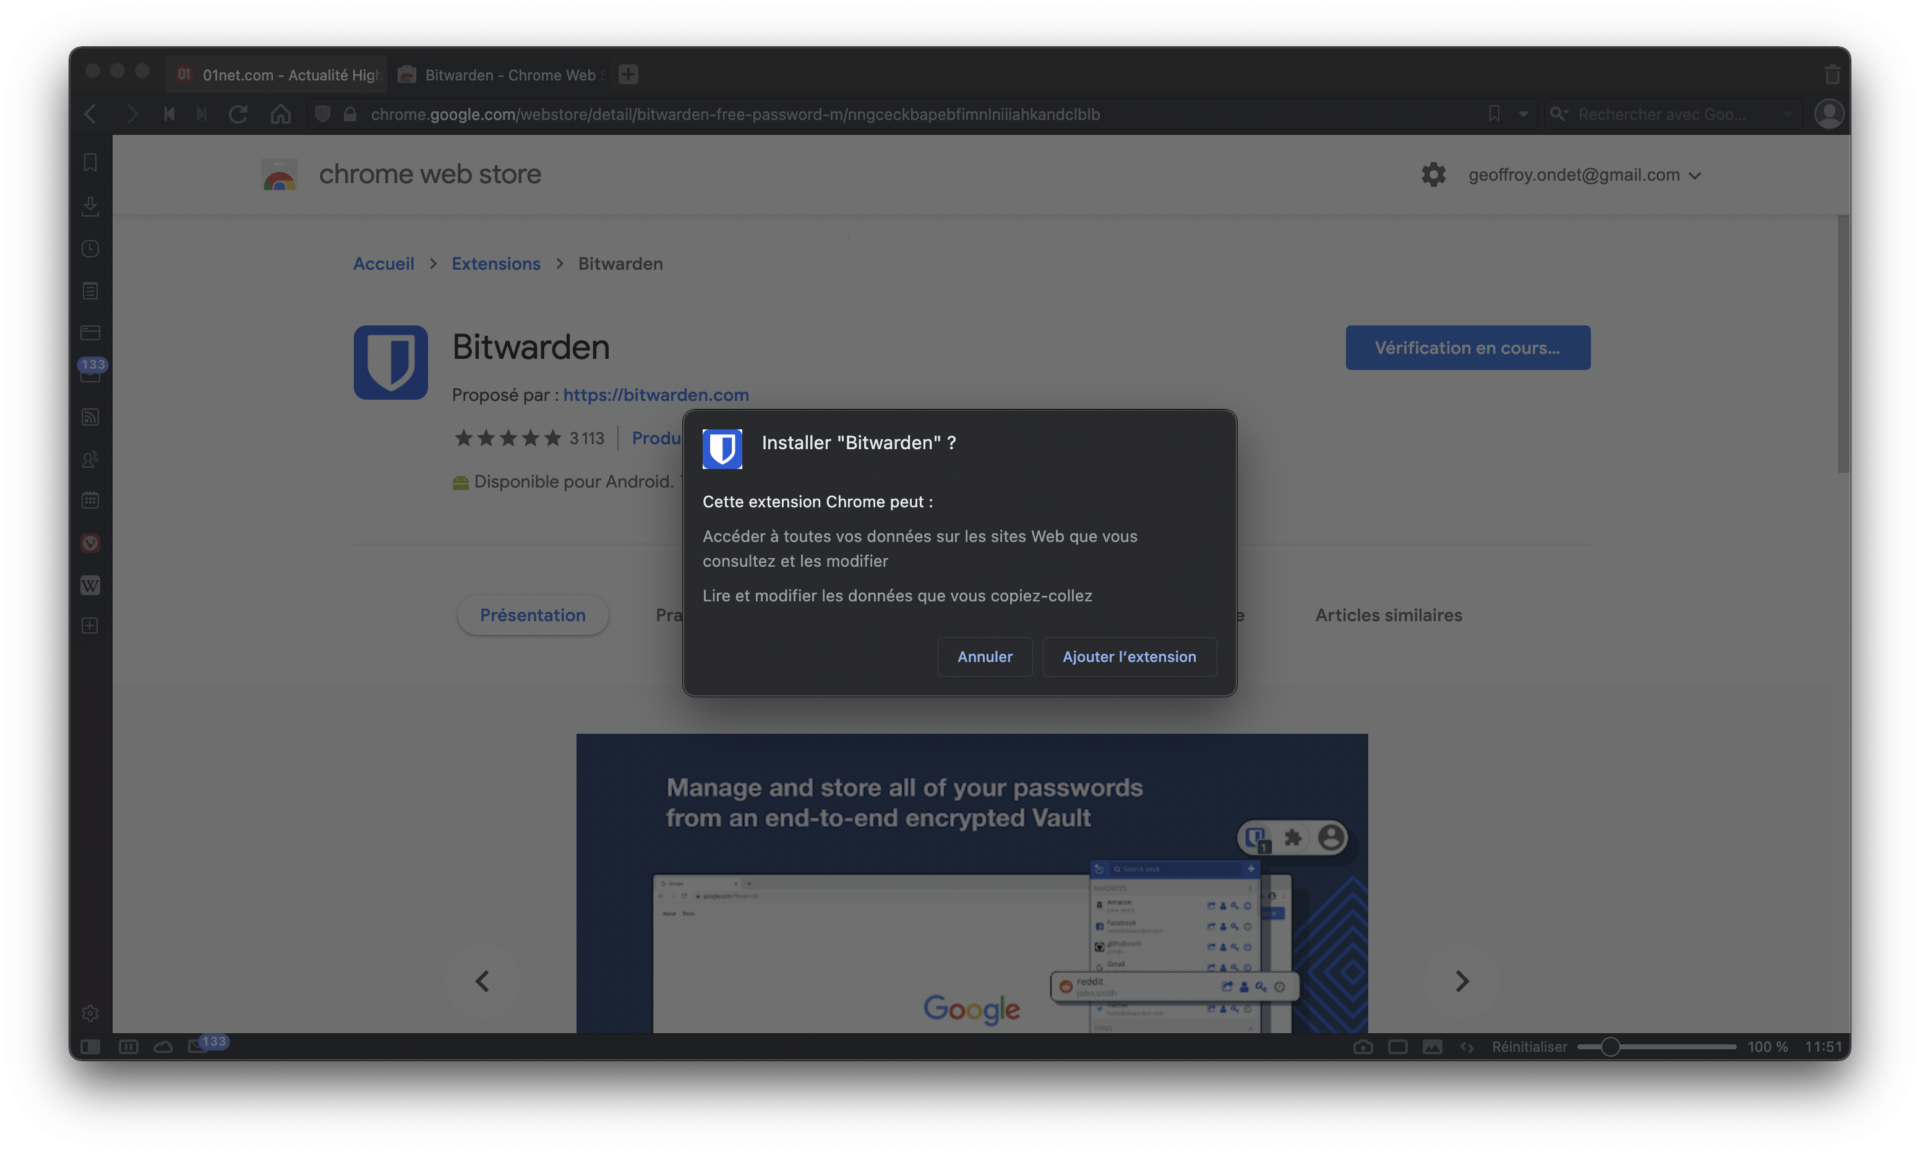Open the user profile avatar
Viewport: 1920px width, 1152px height.
[1829, 114]
